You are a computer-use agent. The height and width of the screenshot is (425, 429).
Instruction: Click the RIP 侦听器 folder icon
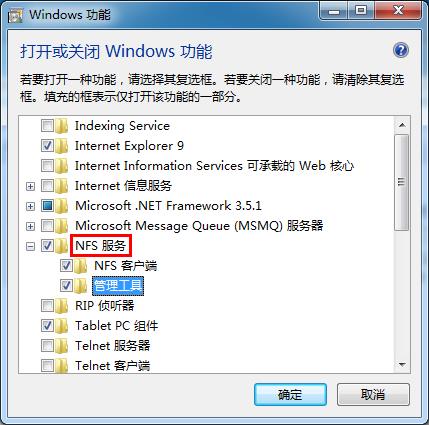click(62, 306)
